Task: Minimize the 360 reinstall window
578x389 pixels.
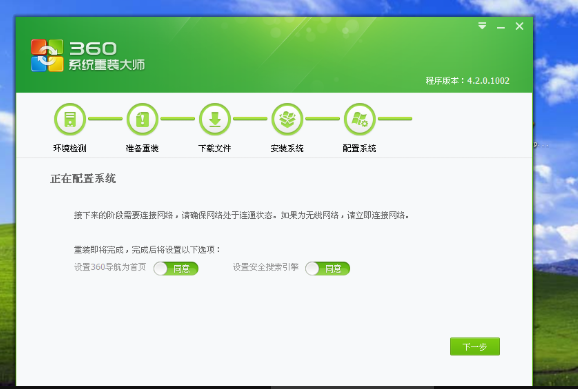Action: [501, 27]
